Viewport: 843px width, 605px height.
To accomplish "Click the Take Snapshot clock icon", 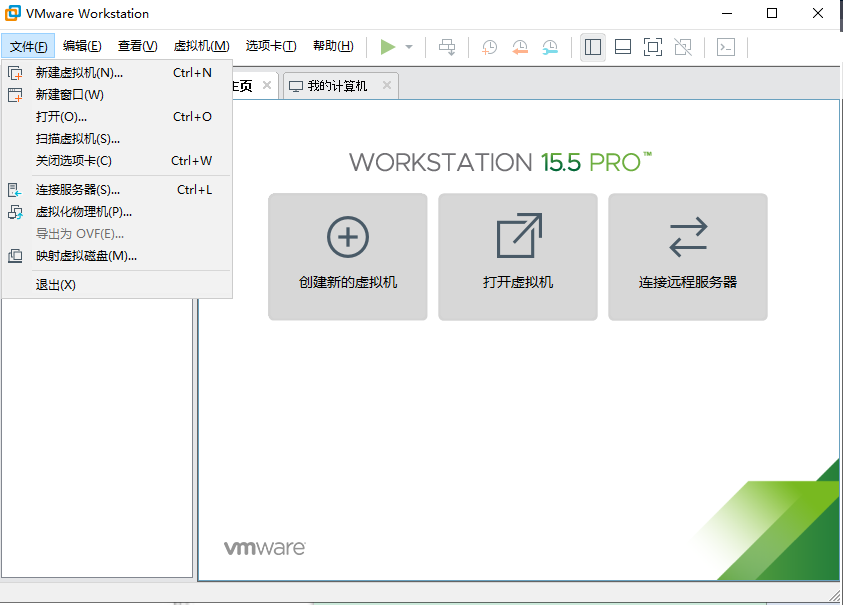I will (x=489, y=47).
